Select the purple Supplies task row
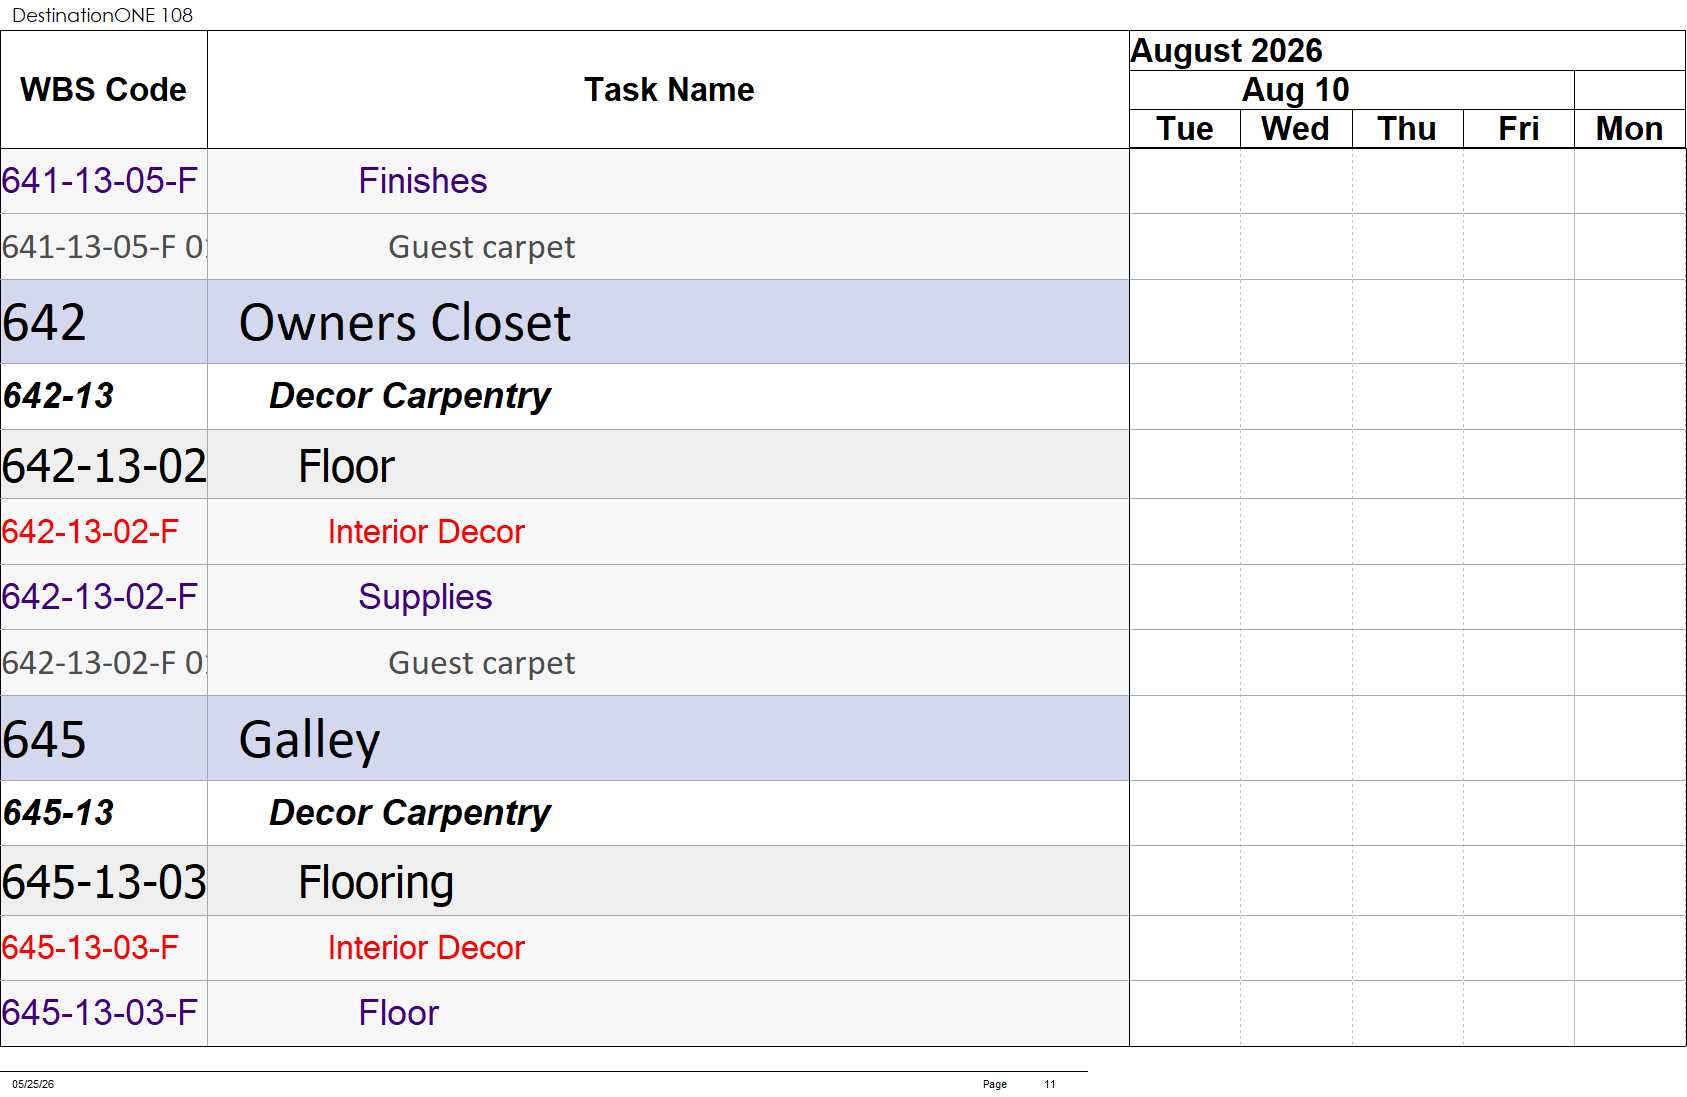The height and width of the screenshot is (1097, 1687). click(x=565, y=597)
